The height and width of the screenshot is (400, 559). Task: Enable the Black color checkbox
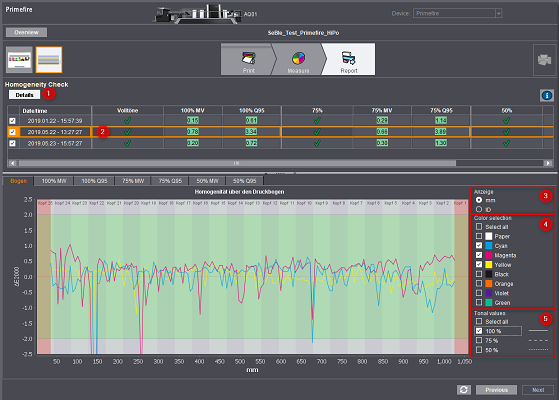coord(479,274)
